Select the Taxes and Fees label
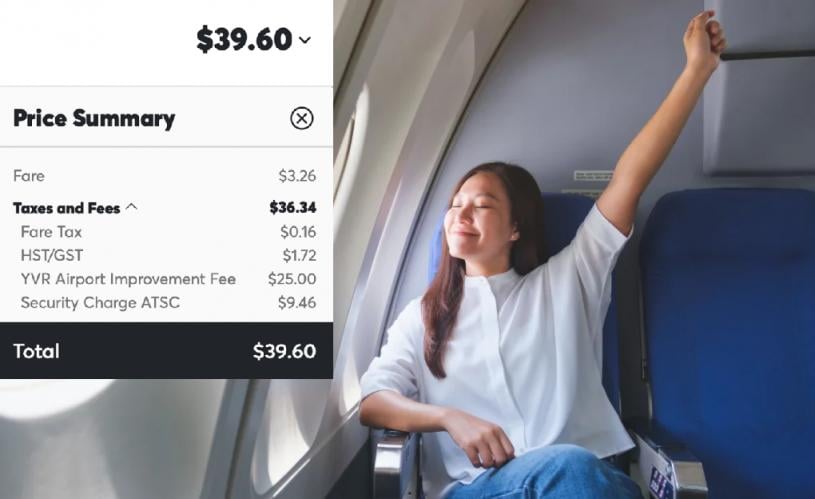 tap(67, 208)
